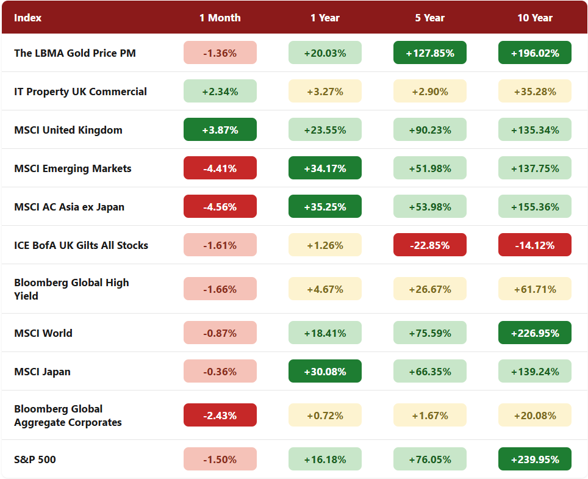This screenshot has height=479, width=588.
Task: Click the +30.08% MSCI Japan value
Action: point(325,371)
